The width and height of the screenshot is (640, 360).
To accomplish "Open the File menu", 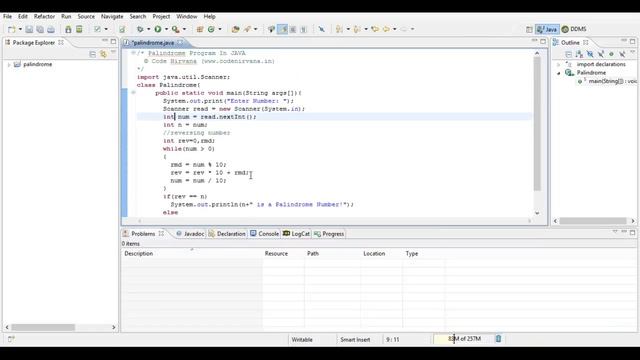I will point(8,17).
